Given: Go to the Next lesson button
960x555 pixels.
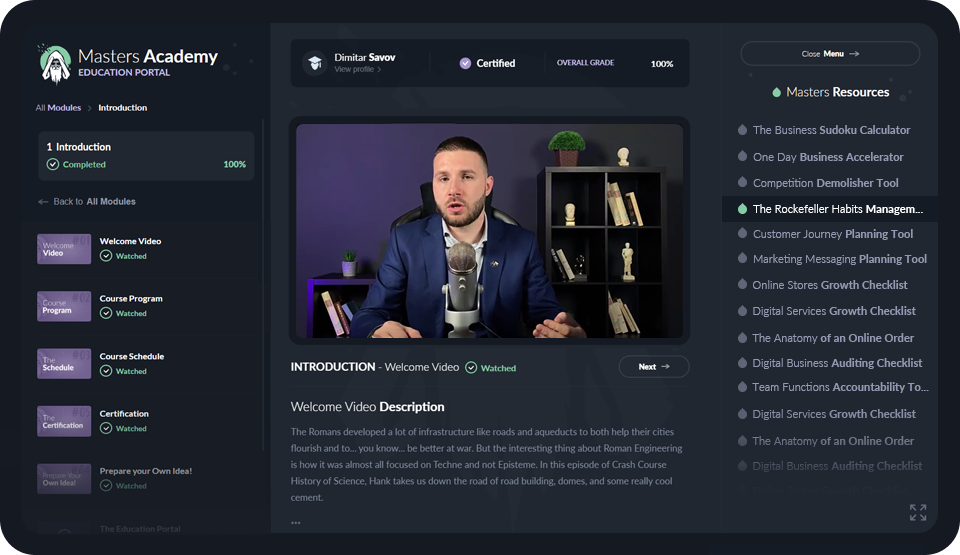Looking at the screenshot, I should click(x=654, y=366).
